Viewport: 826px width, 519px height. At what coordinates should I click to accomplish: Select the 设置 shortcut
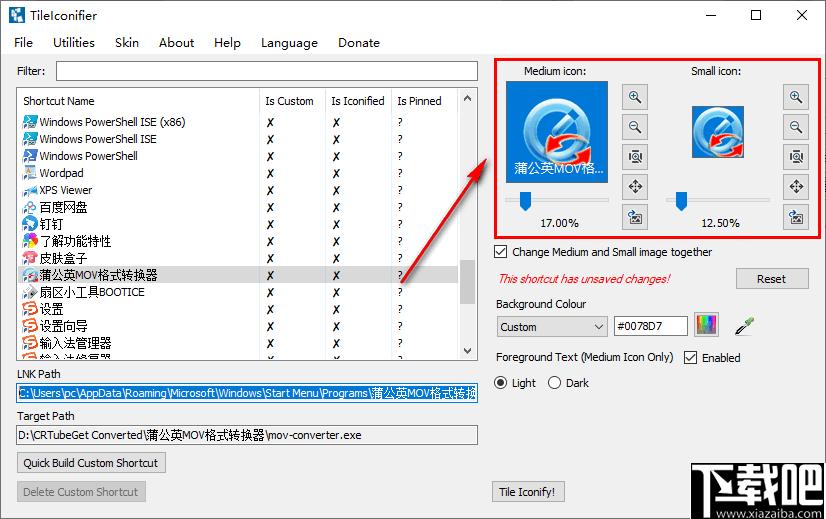pyautogui.click(x=240, y=309)
